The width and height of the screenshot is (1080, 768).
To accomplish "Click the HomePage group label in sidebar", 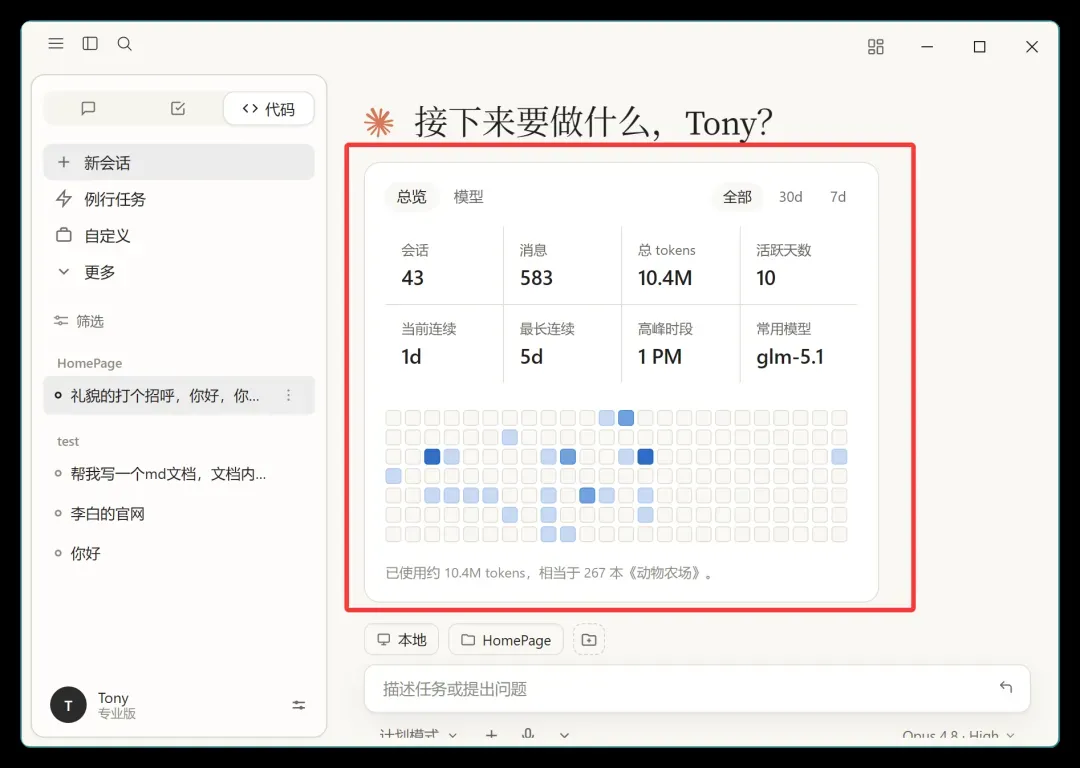I will (90, 363).
